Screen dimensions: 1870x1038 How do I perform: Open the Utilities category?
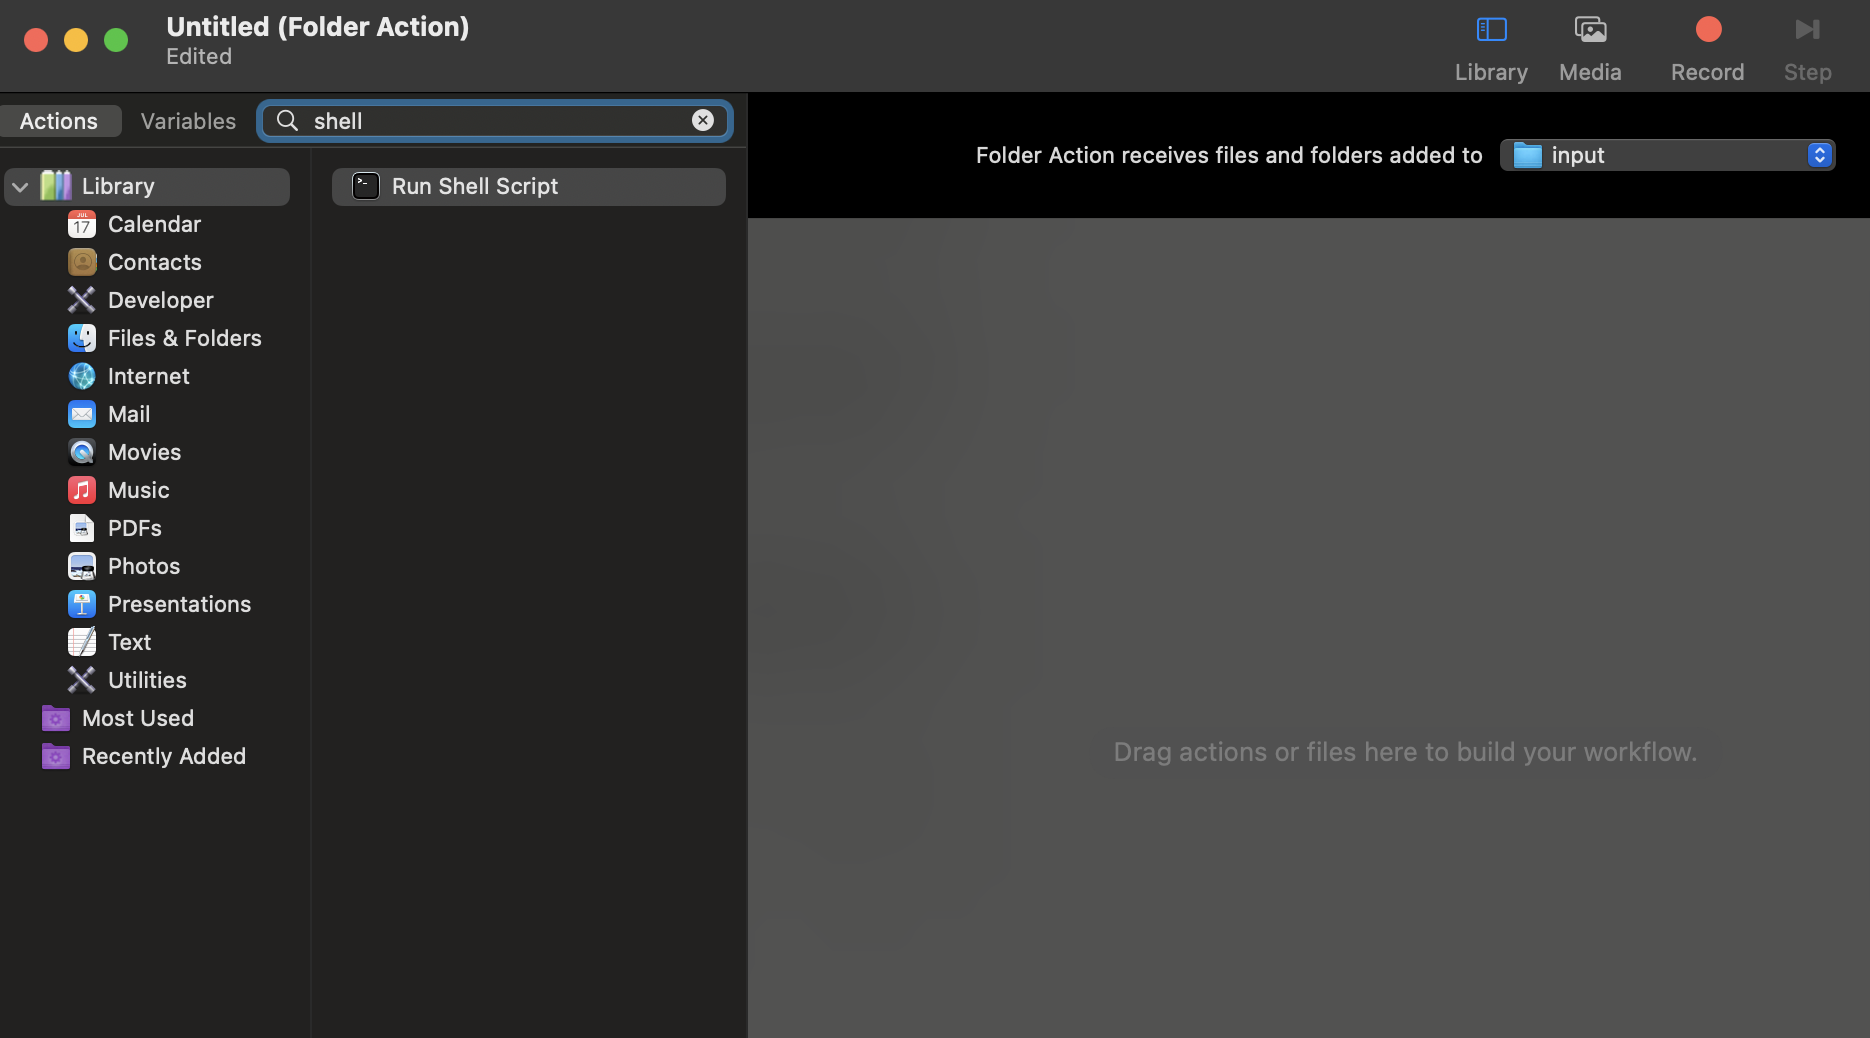pyautogui.click(x=146, y=680)
